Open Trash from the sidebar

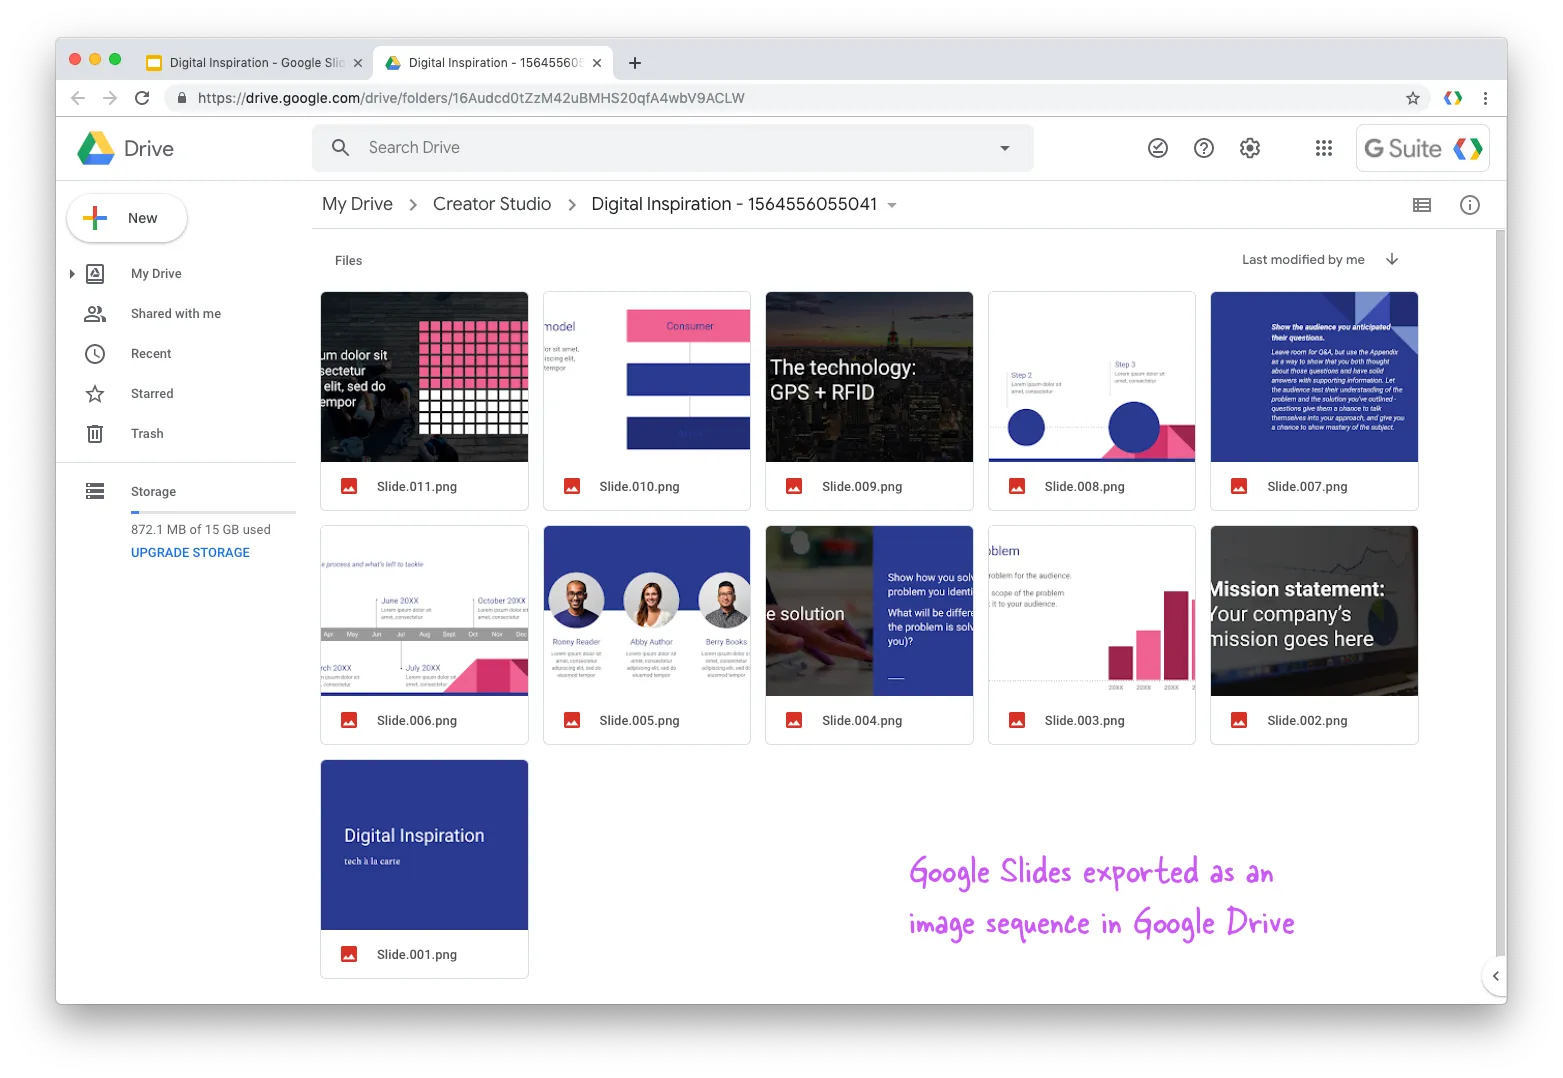tap(147, 433)
